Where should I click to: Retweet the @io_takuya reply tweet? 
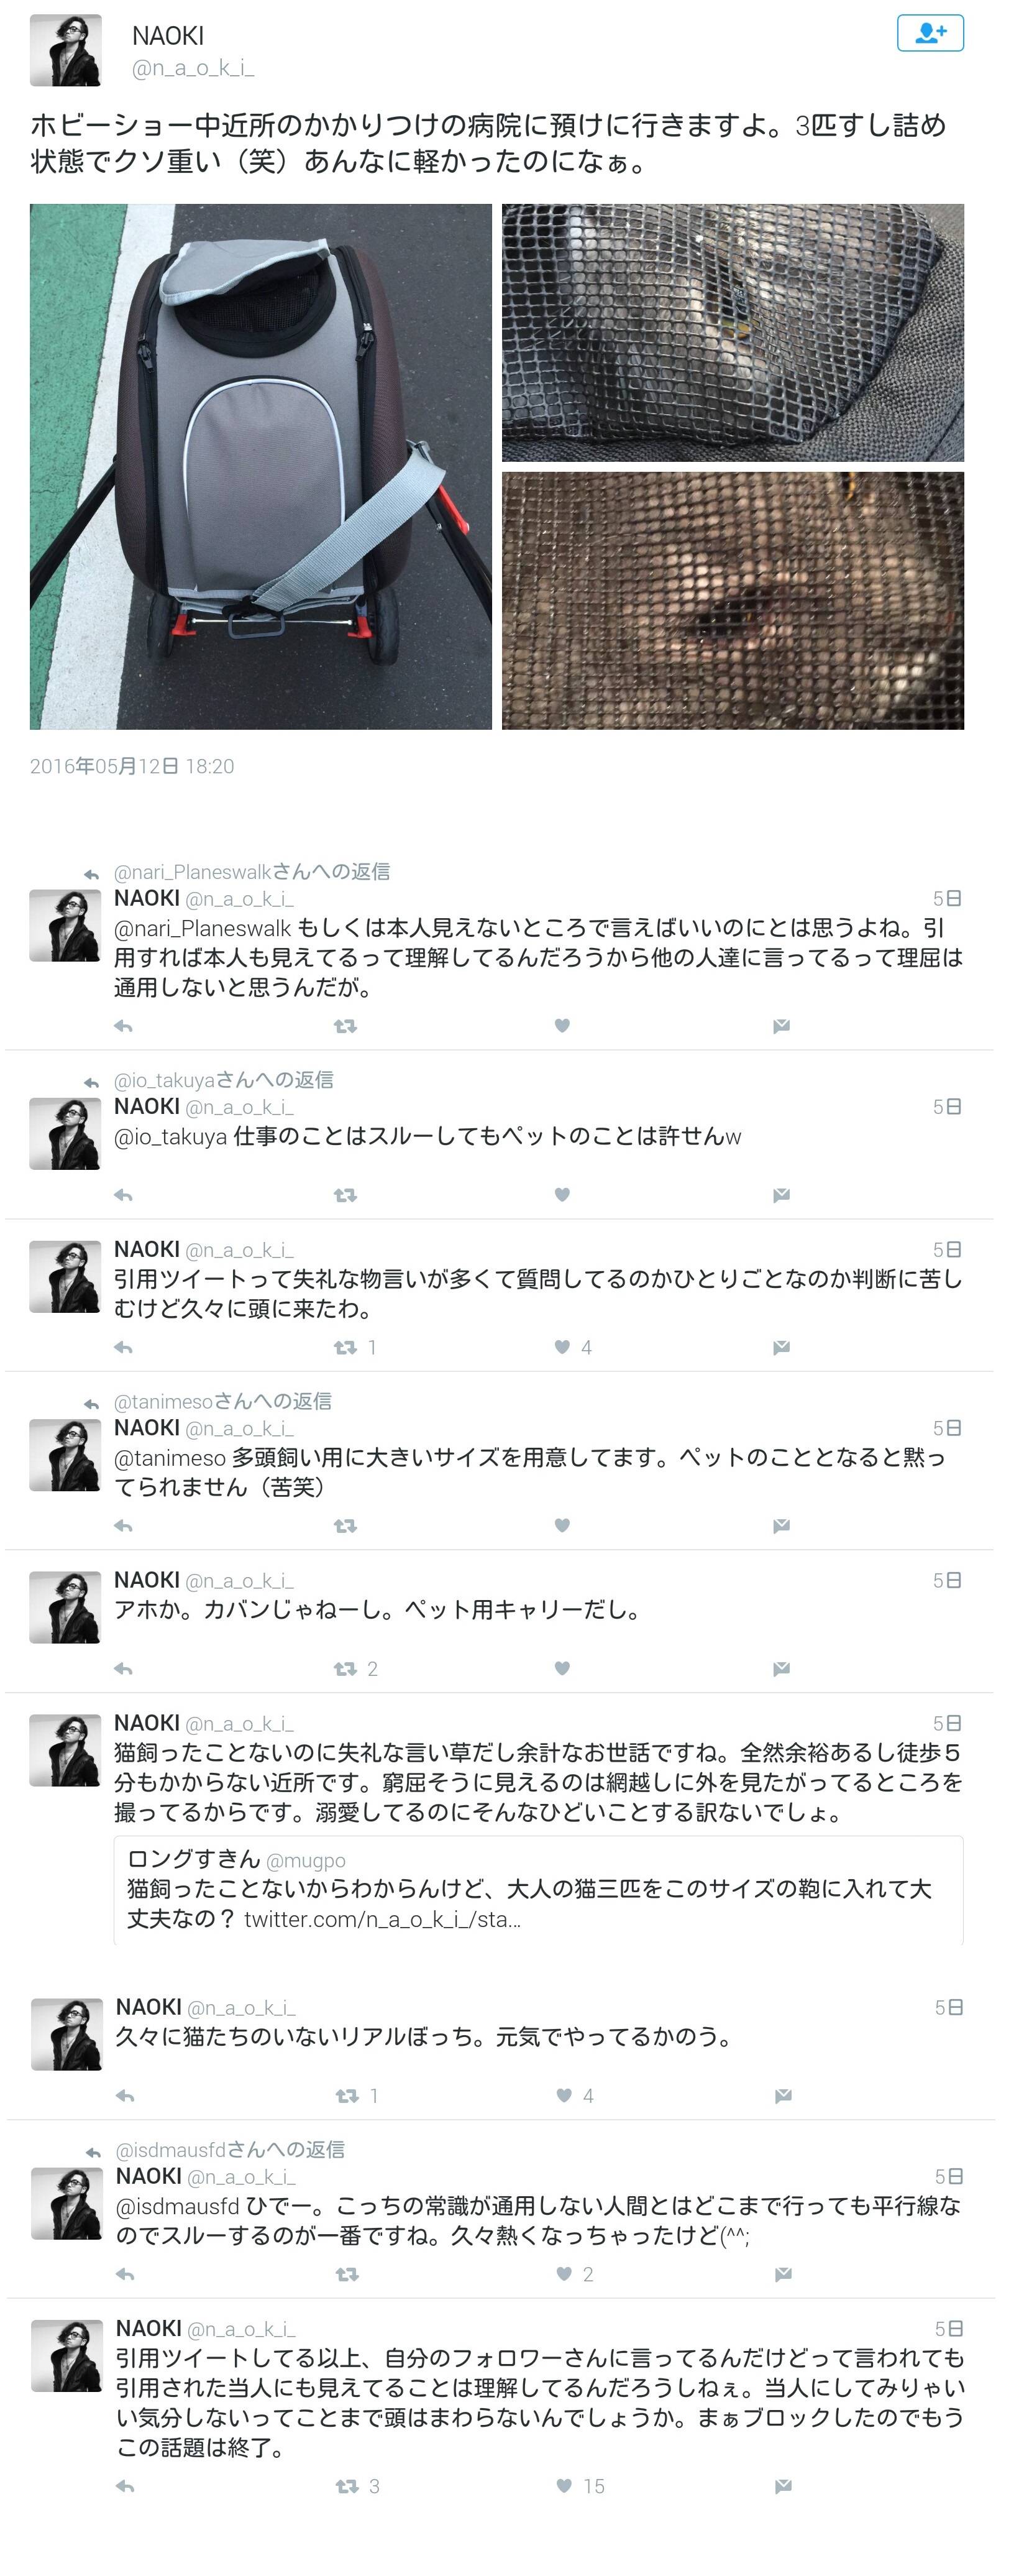coord(345,1195)
